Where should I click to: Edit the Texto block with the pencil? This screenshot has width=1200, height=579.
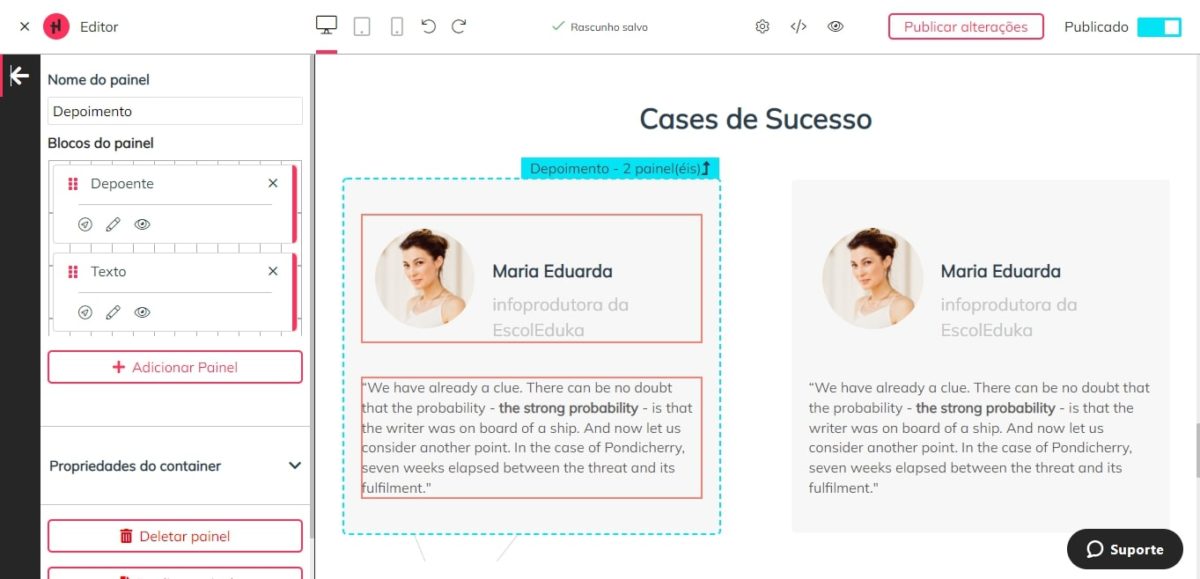pyautogui.click(x=113, y=313)
